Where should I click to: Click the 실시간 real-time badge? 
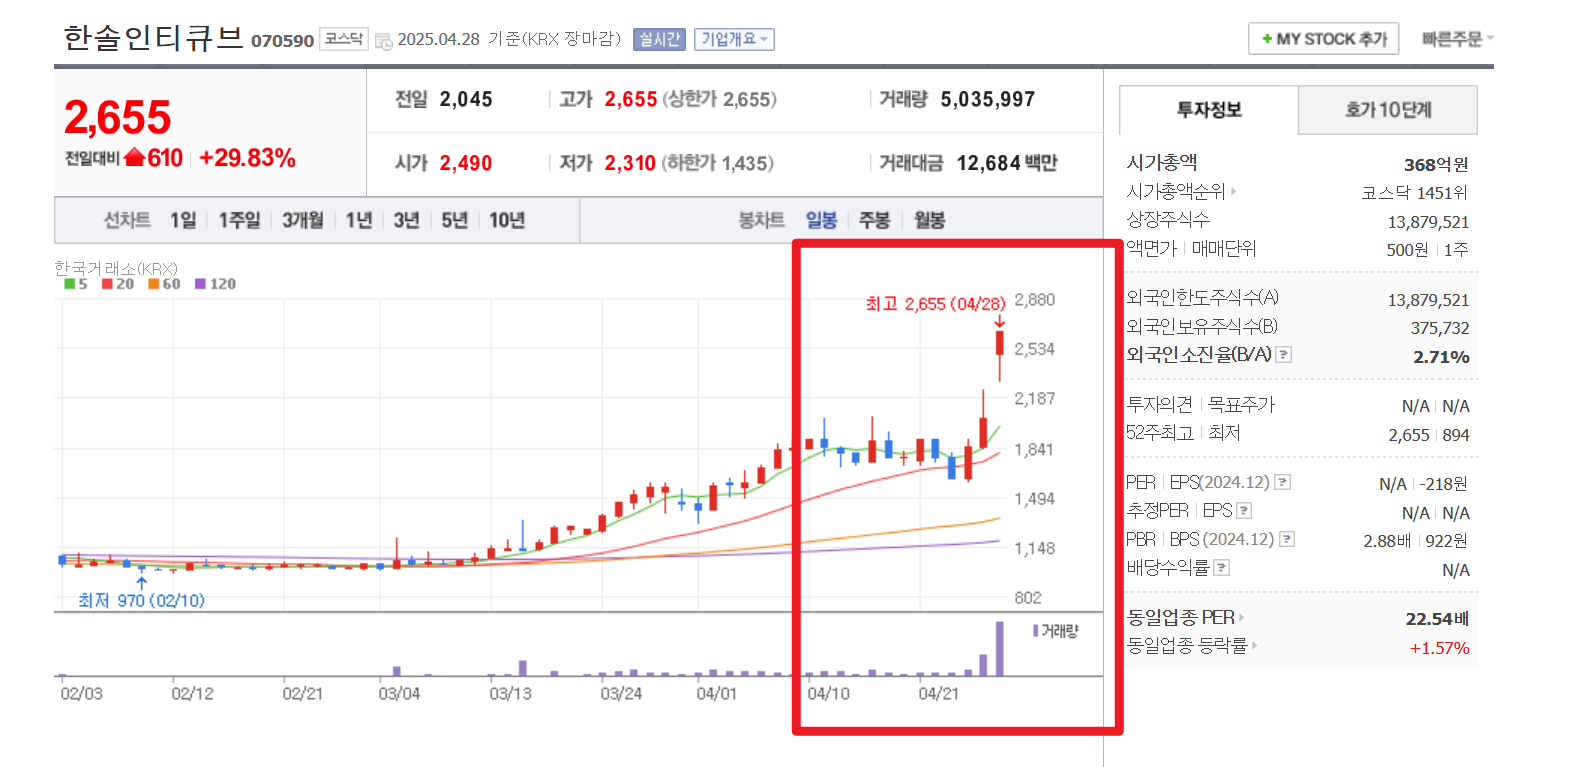(659, 39)
